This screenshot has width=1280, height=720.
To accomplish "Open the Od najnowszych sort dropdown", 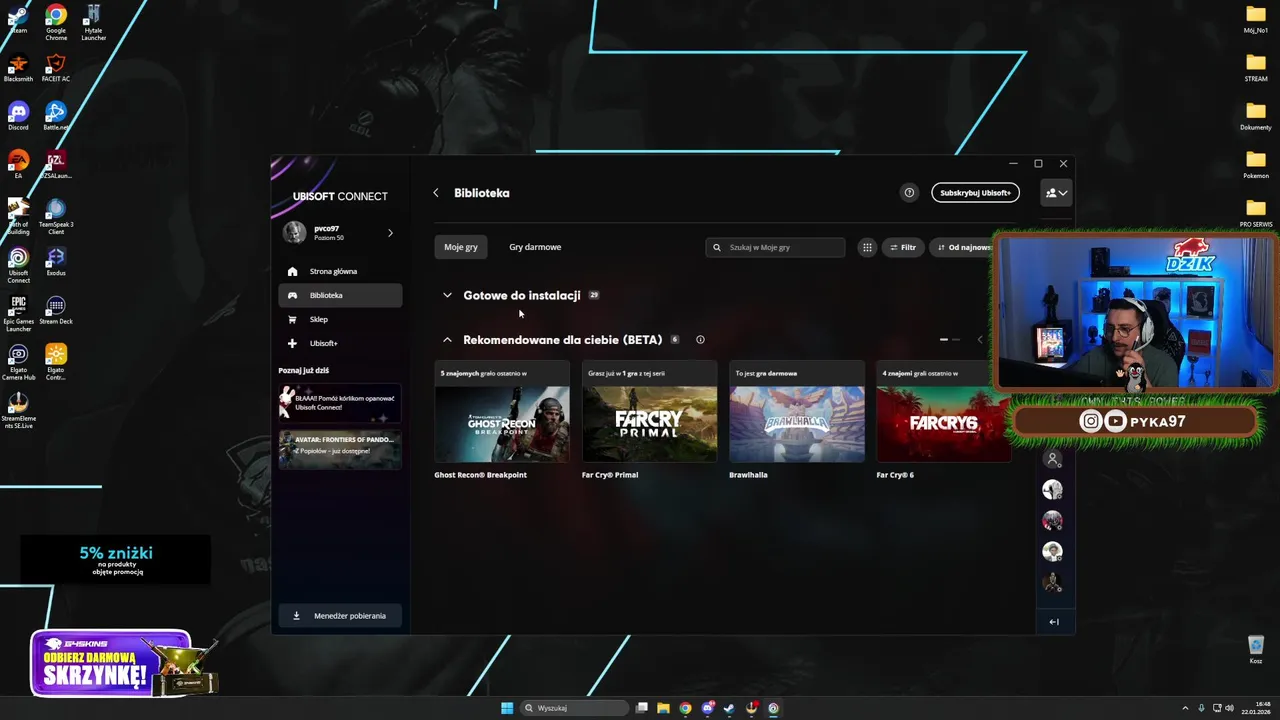I will point(962,247).
